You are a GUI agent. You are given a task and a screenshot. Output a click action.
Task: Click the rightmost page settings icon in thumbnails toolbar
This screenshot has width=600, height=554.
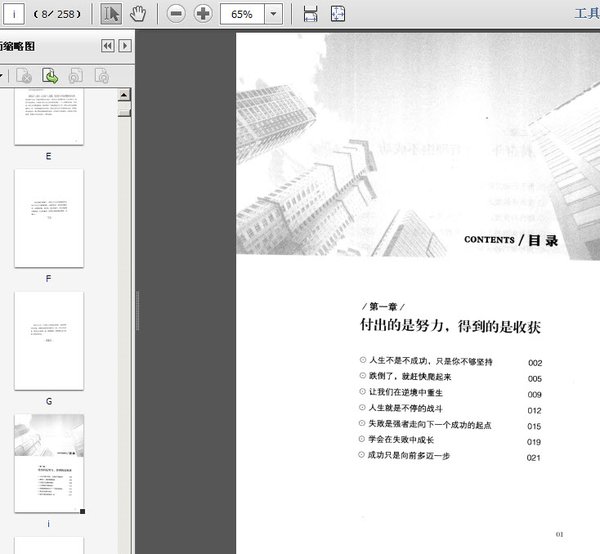(102, 76)
